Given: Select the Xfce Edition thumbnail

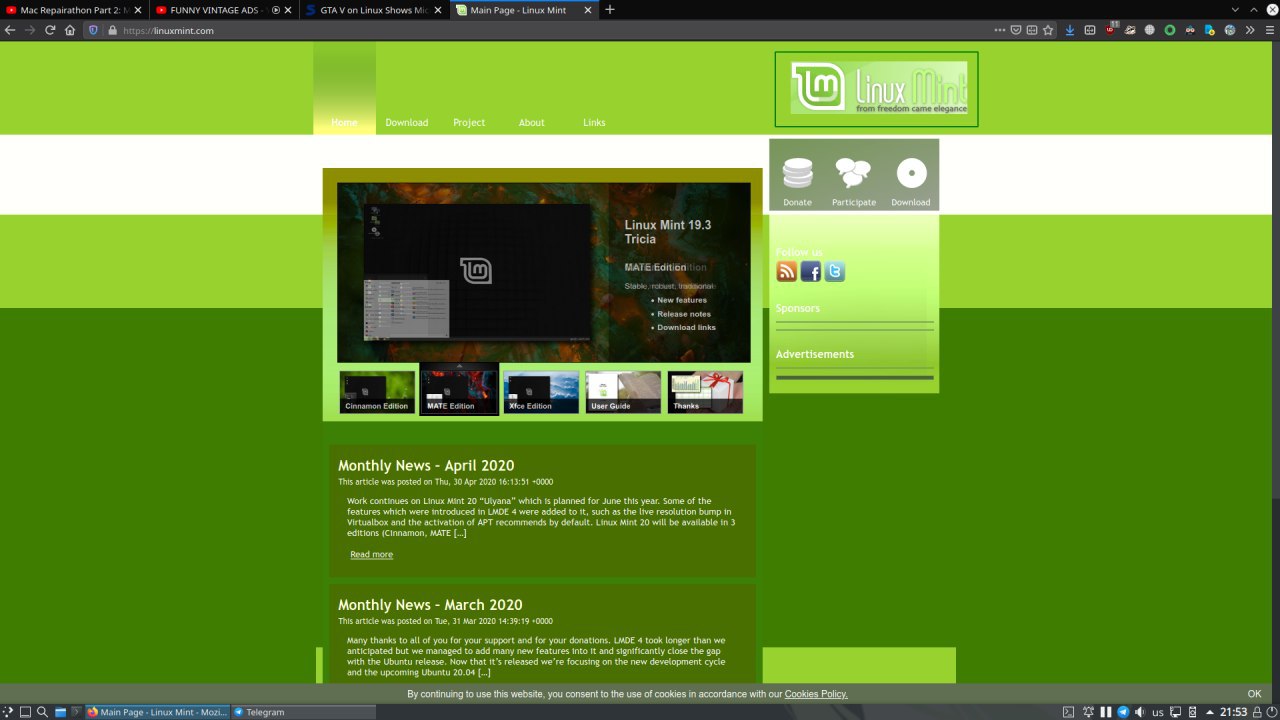Looking at the screenshot, I should click(x=541, y=392).
